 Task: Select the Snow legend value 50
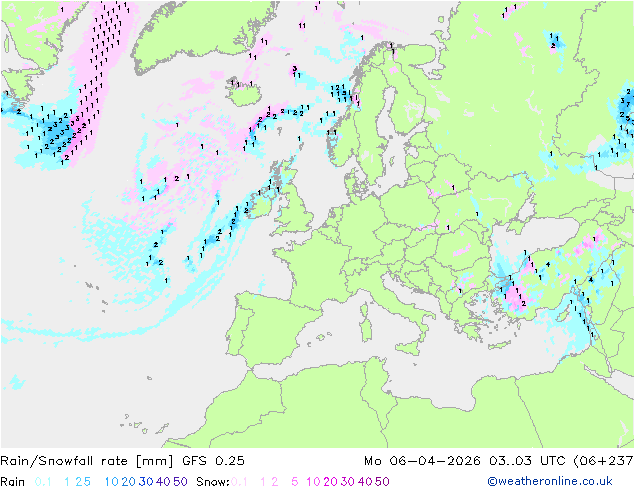[x=382, y=482]
